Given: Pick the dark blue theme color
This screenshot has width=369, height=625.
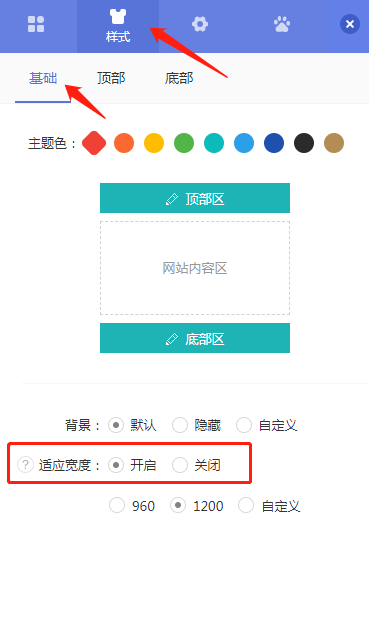Looking at the screenshot, I should [x=274, y=143].
